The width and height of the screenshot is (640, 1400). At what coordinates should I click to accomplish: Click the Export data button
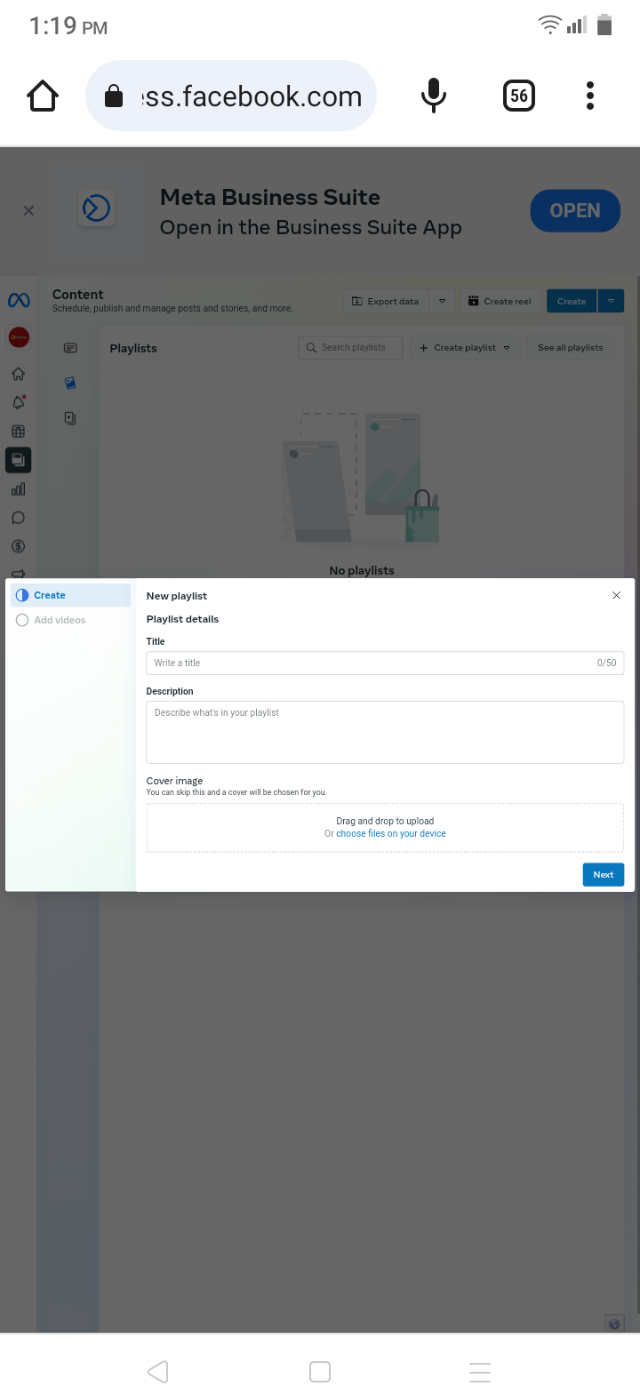point(386,301)
